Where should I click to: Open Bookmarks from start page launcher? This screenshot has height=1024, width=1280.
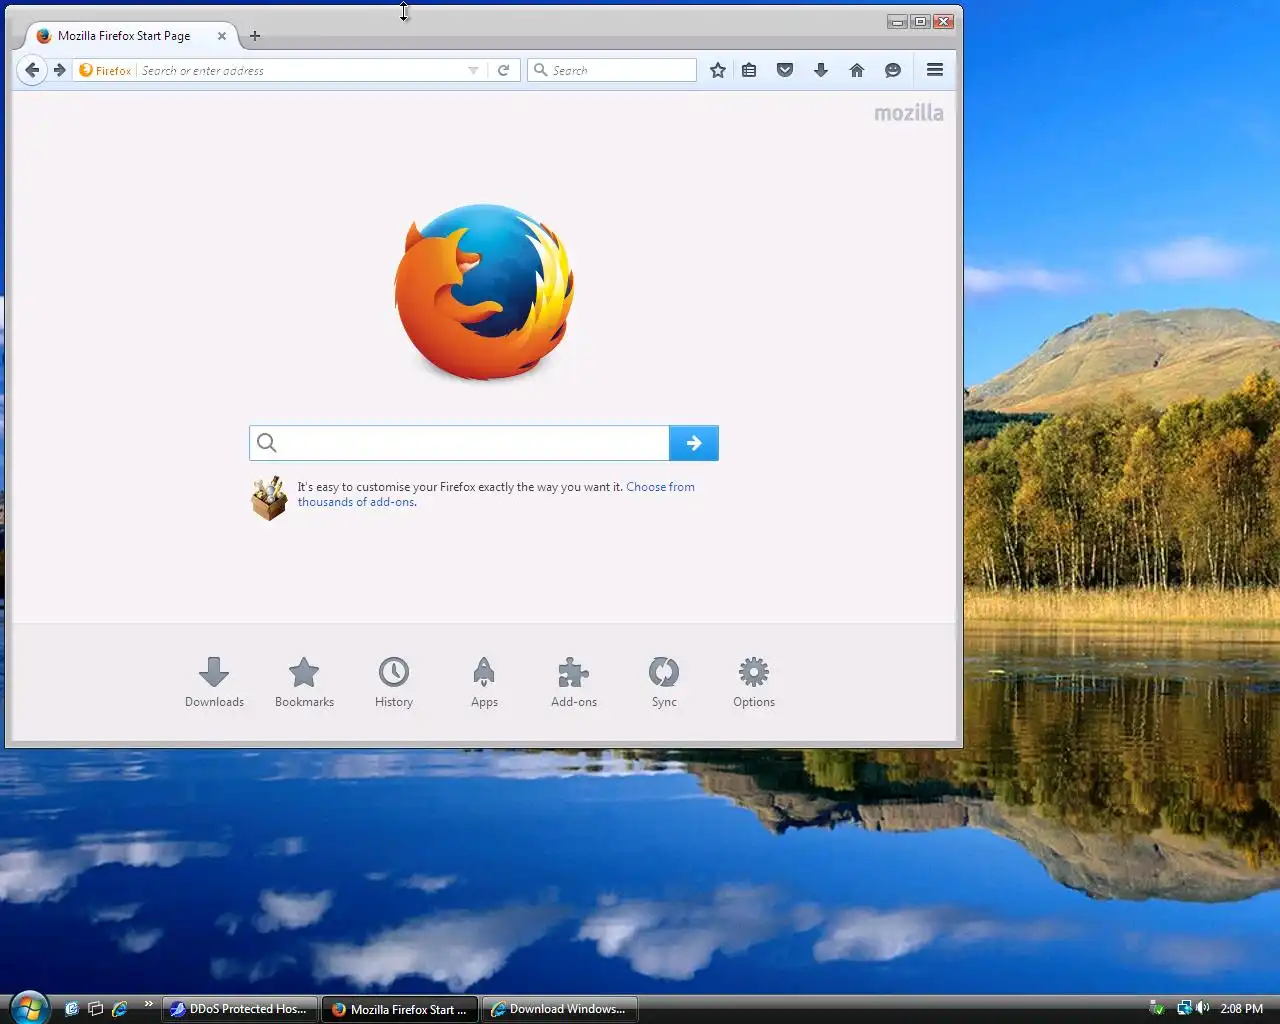coord(304,683)
